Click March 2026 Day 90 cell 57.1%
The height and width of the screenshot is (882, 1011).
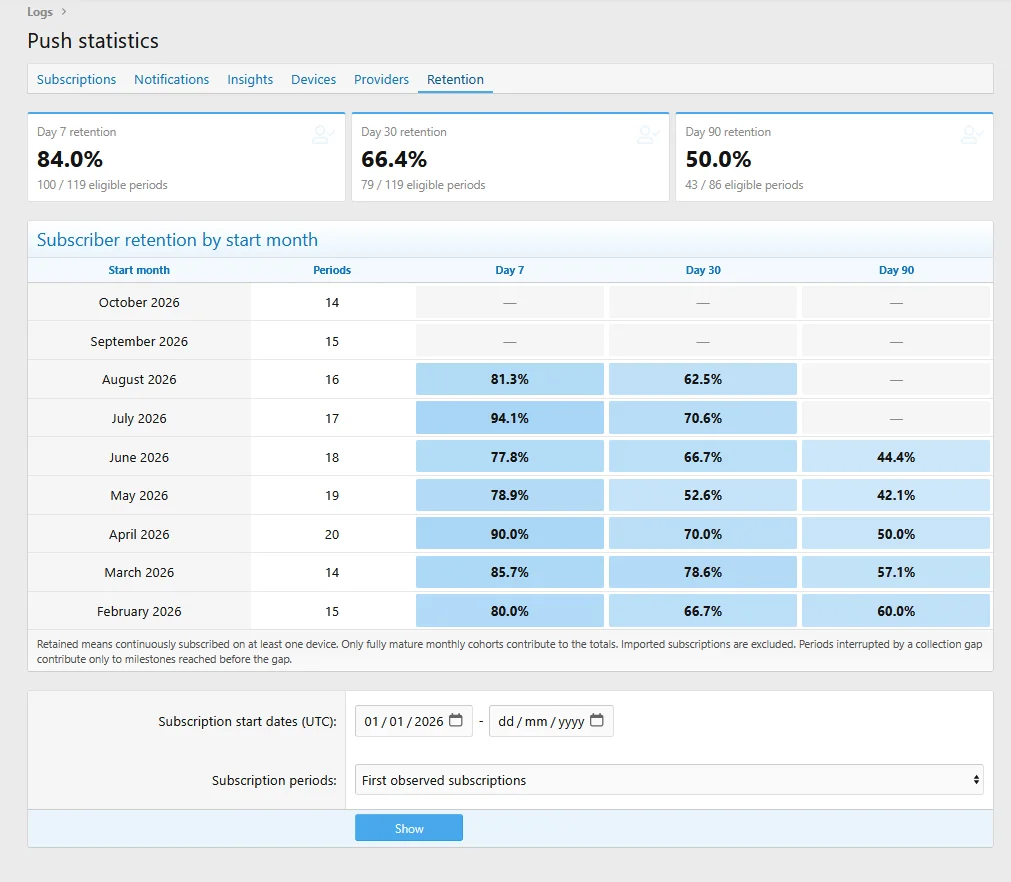click(896, 572)
